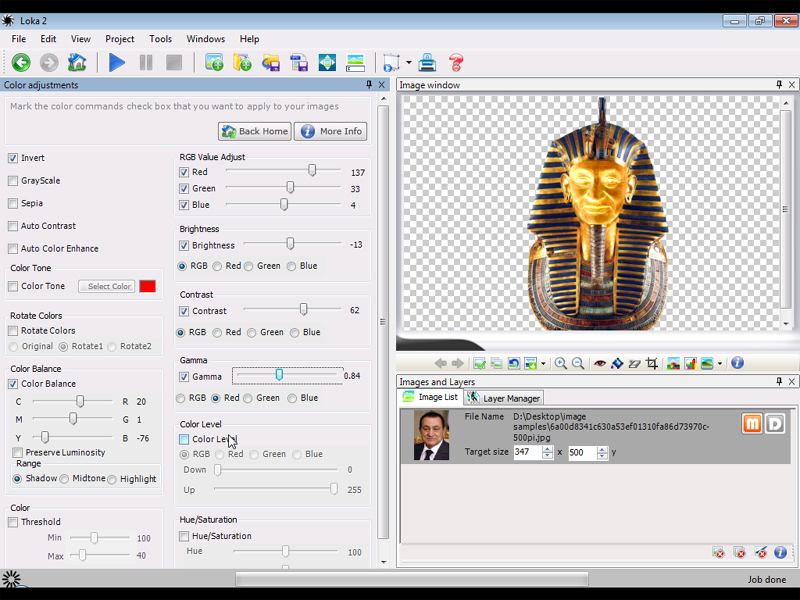Click the Gamma slider handle

click(x=279, y=375)
